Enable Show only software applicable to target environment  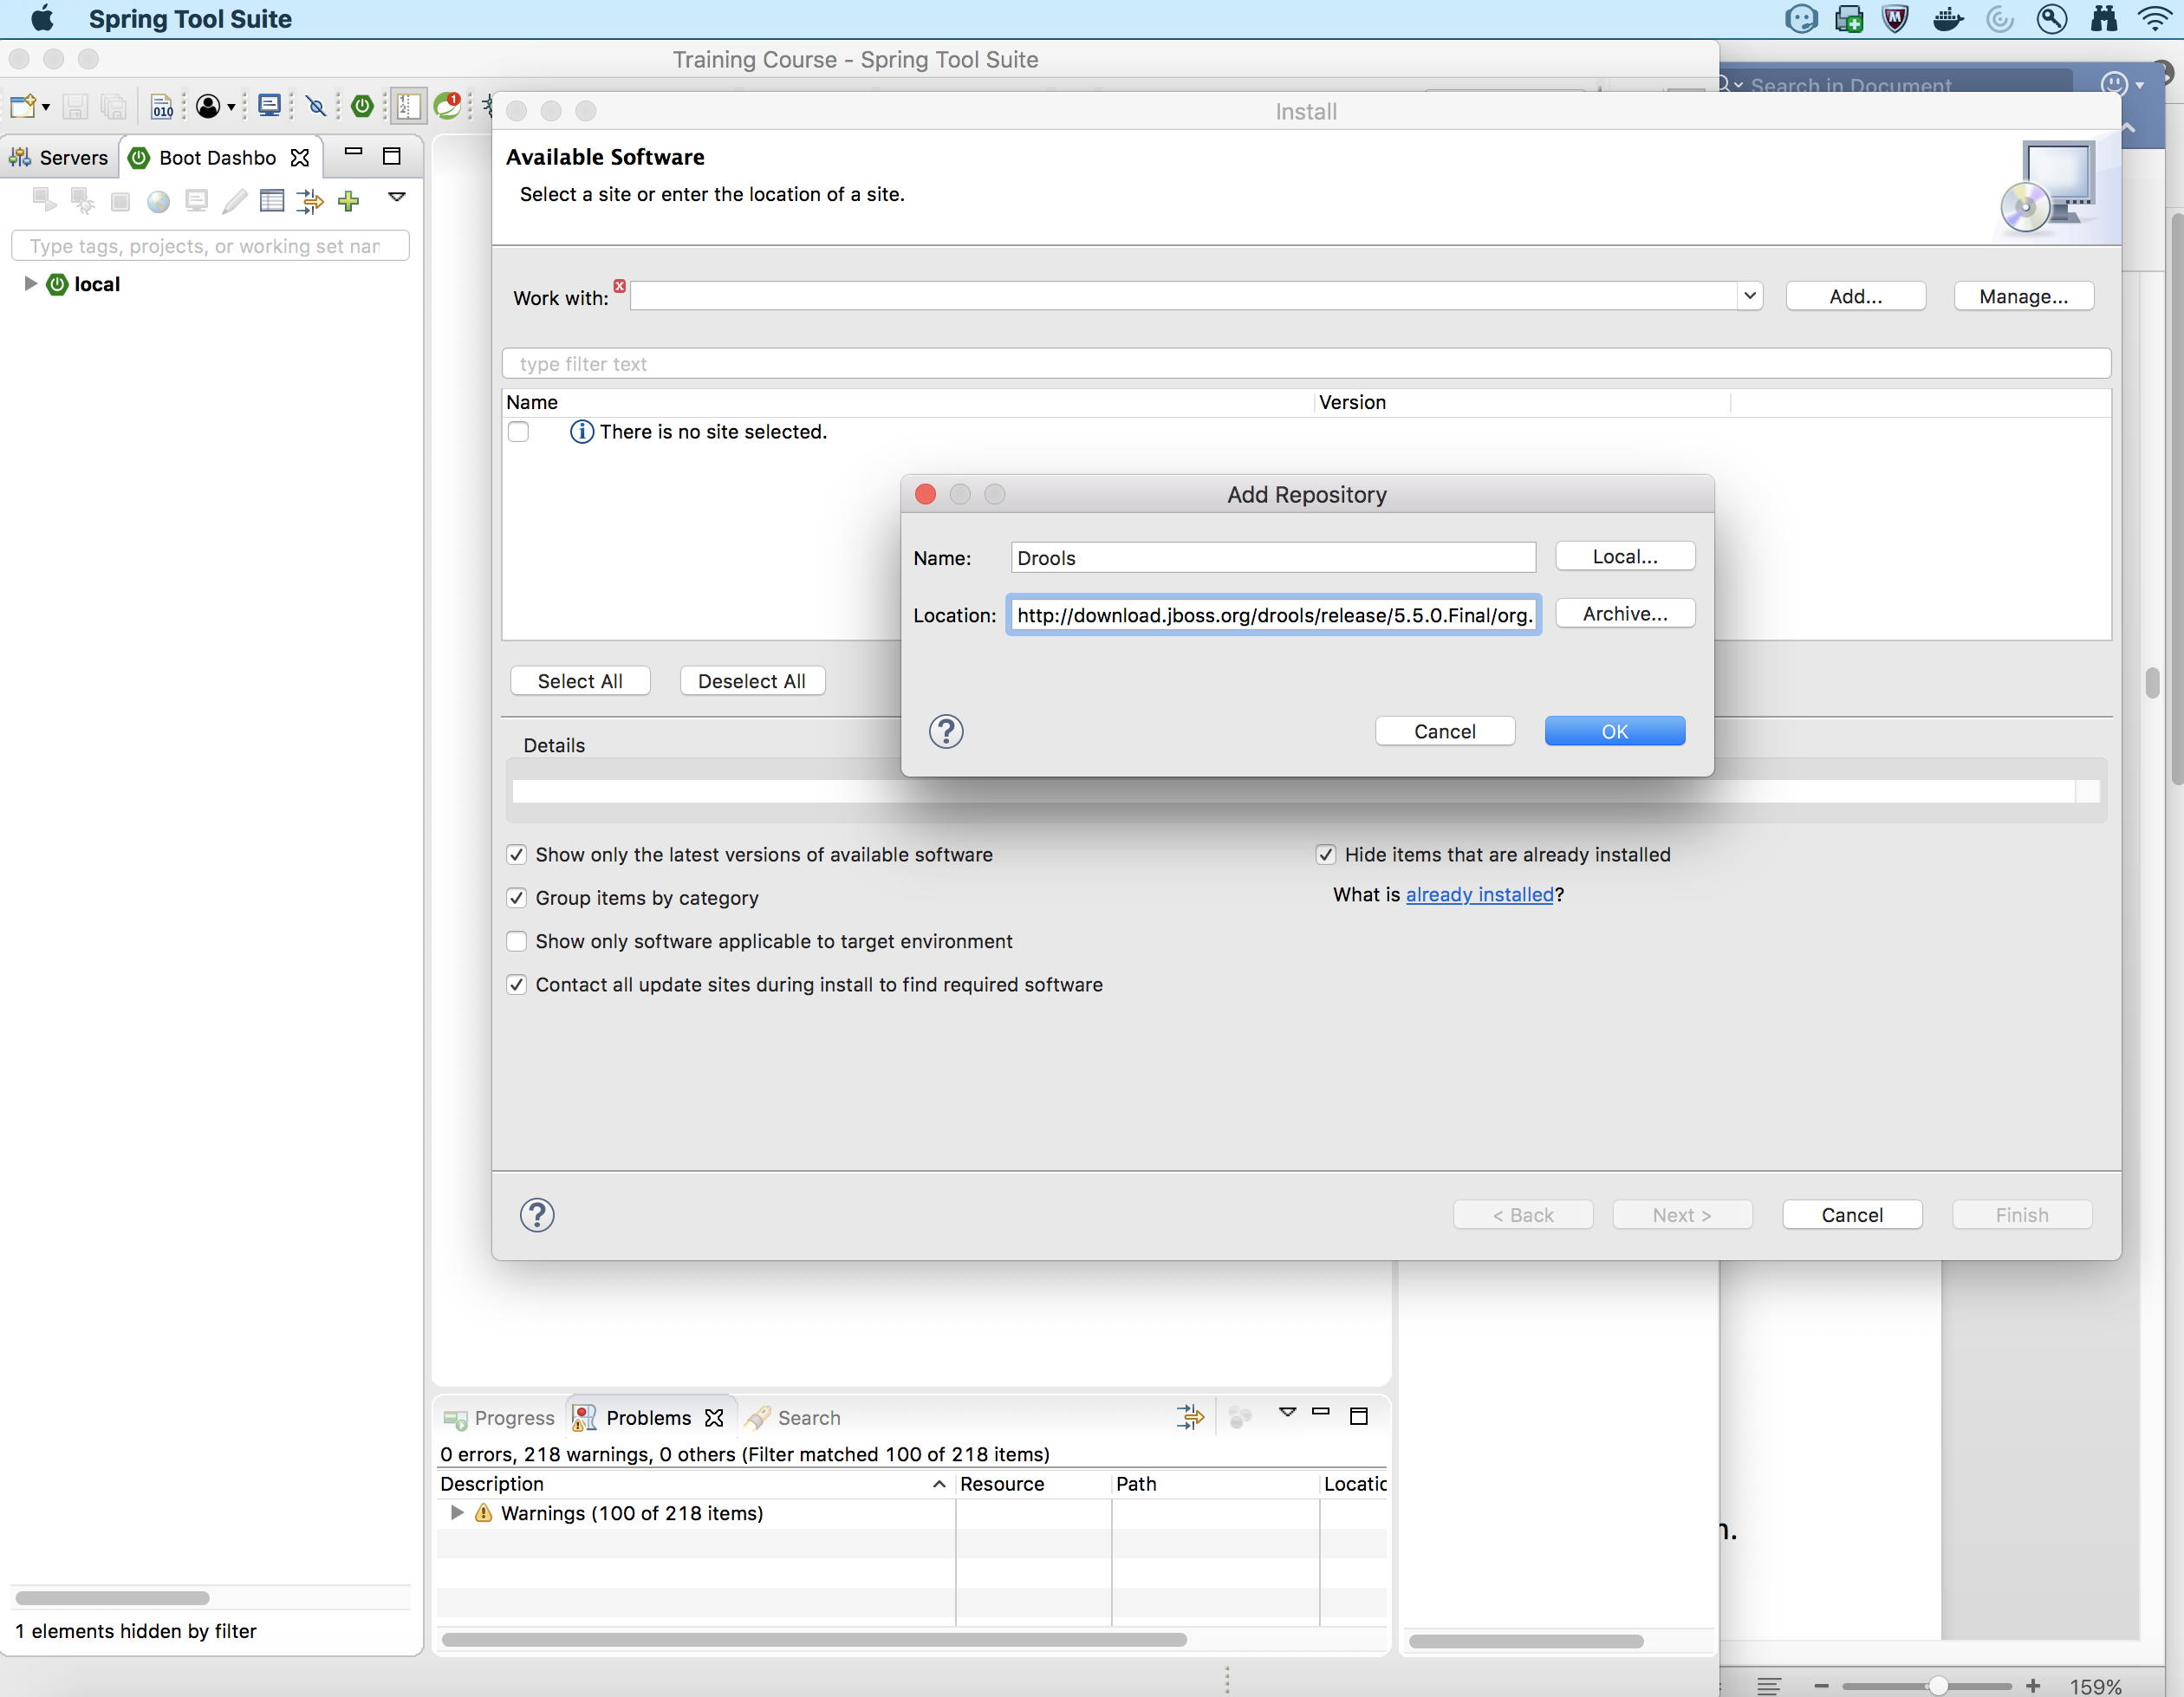(516, 941)
